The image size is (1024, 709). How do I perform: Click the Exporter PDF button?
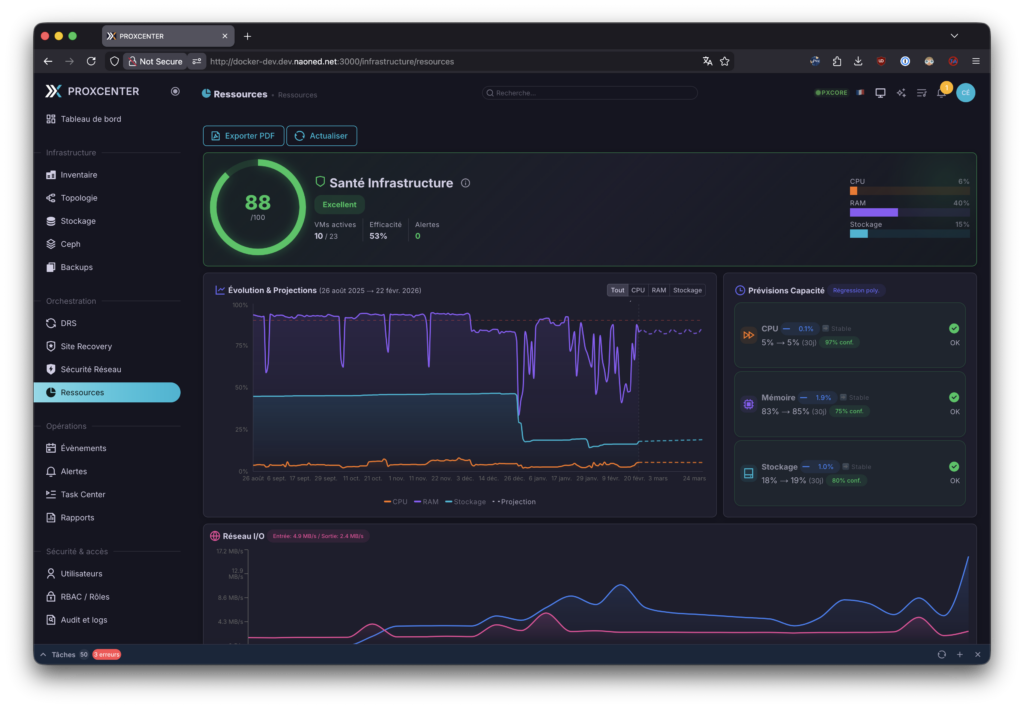point(243,136)
